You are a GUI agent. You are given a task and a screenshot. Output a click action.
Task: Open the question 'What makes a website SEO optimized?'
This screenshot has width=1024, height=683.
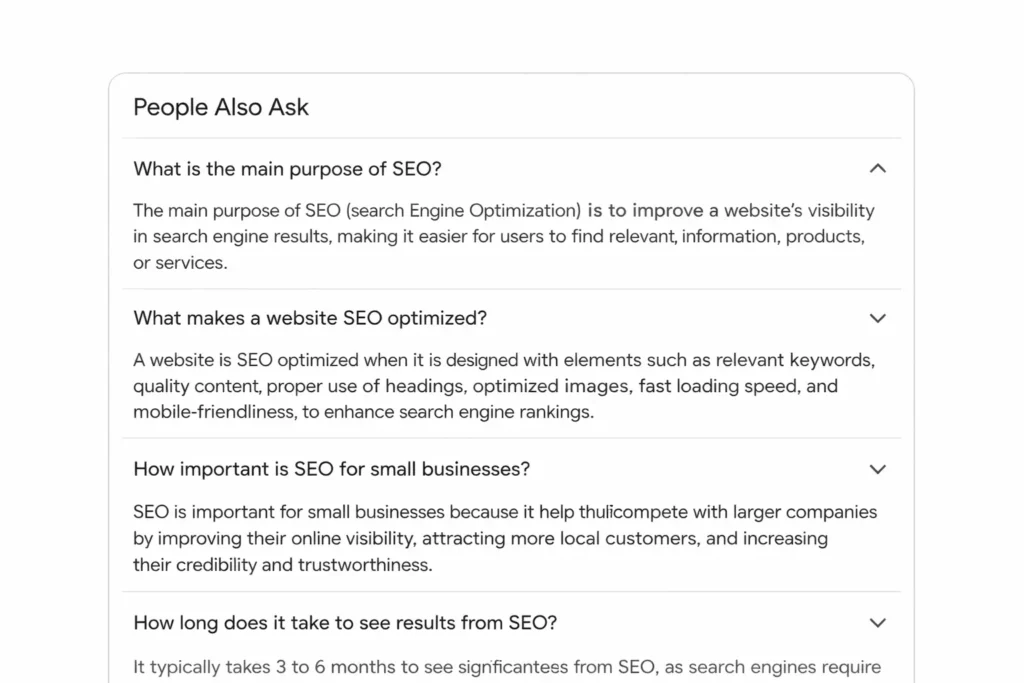click(310, 318)
